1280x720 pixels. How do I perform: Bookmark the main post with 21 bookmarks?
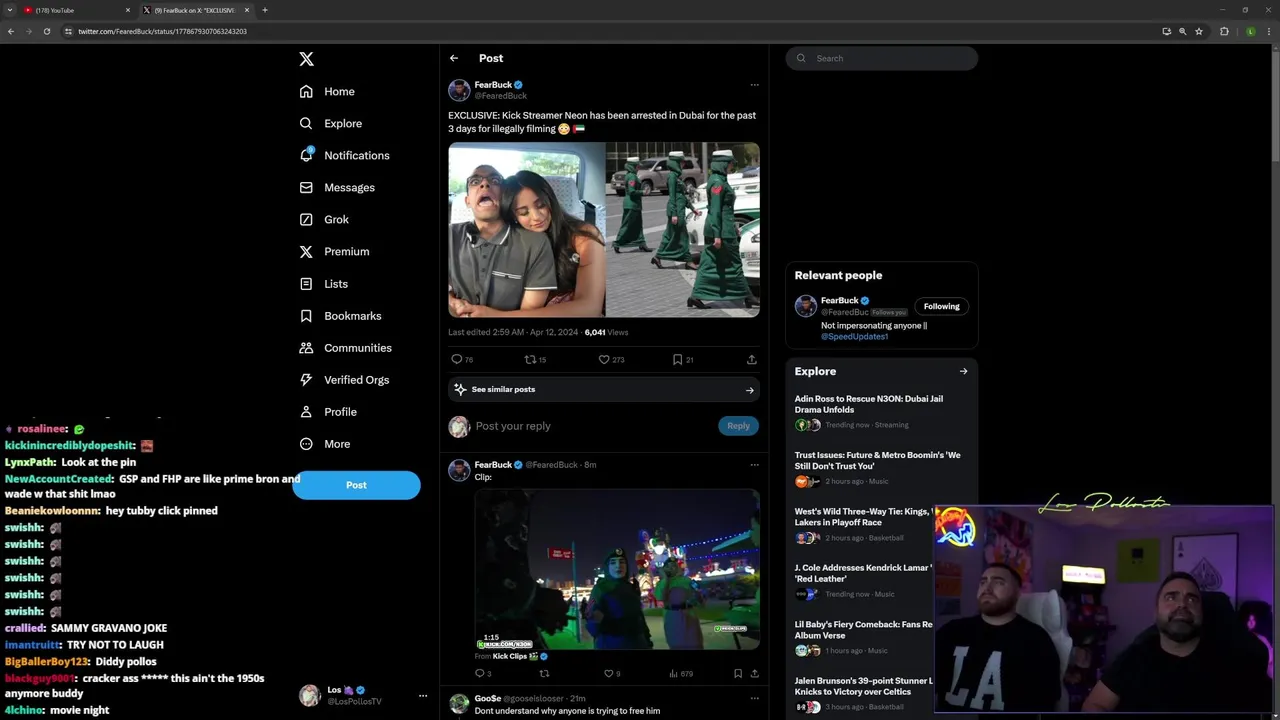point(677,359)
